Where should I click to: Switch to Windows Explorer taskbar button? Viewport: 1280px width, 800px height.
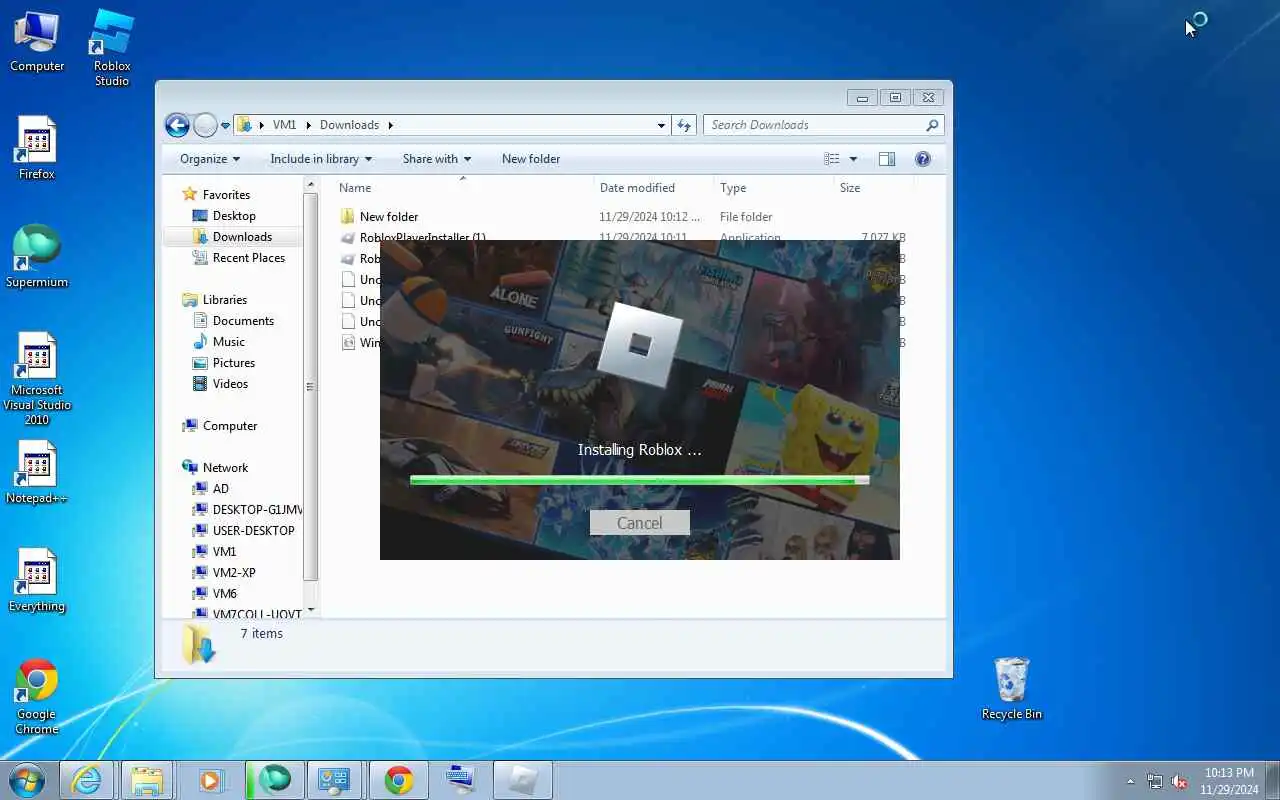147,780
